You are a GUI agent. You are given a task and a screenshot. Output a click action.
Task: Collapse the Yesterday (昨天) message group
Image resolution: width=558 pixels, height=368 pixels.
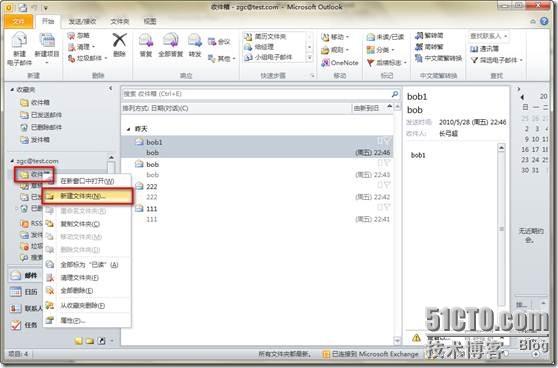click(129, 129)
